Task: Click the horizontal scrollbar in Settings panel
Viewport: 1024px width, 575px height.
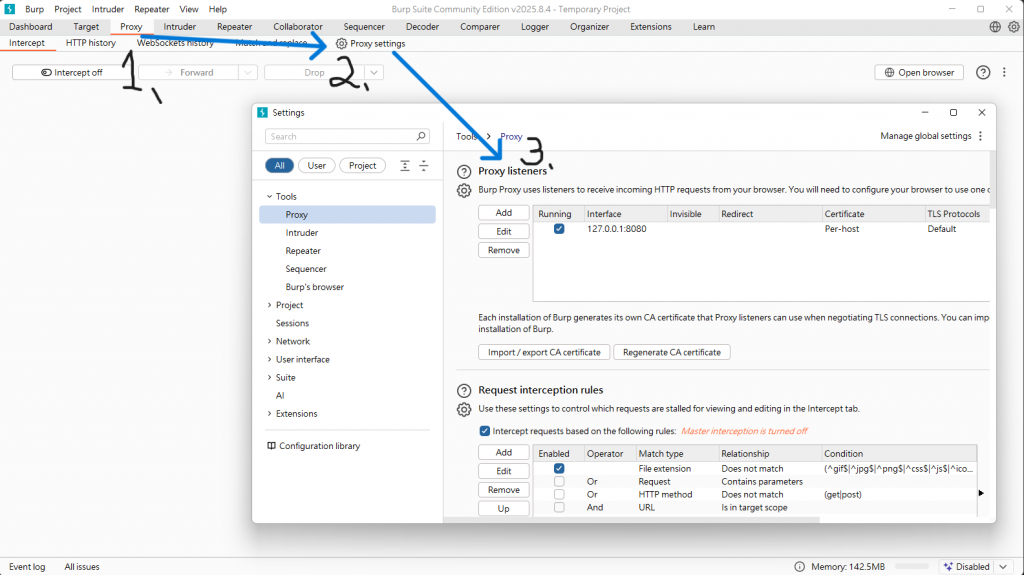Action: (x=632, y=520)
